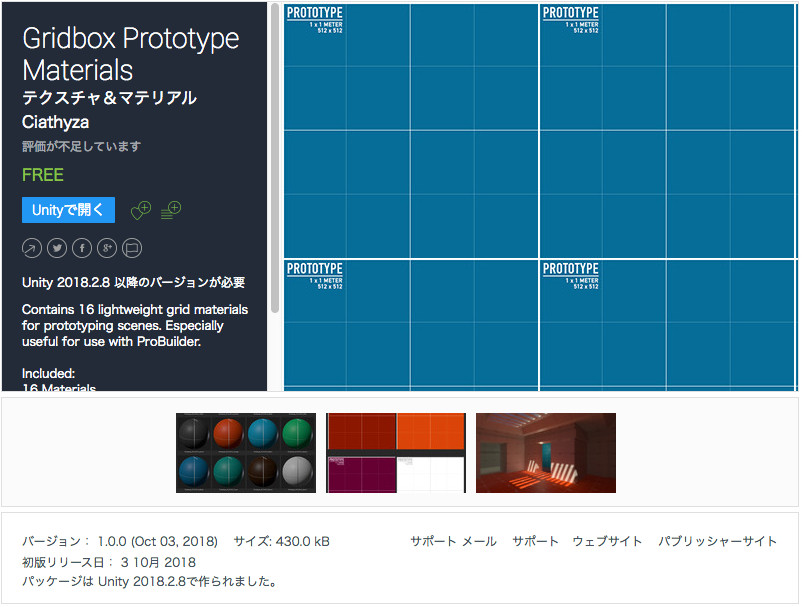Click the blue prototype grid preview image
Viewport: 802px width, 607px height.
pos(541,197)
